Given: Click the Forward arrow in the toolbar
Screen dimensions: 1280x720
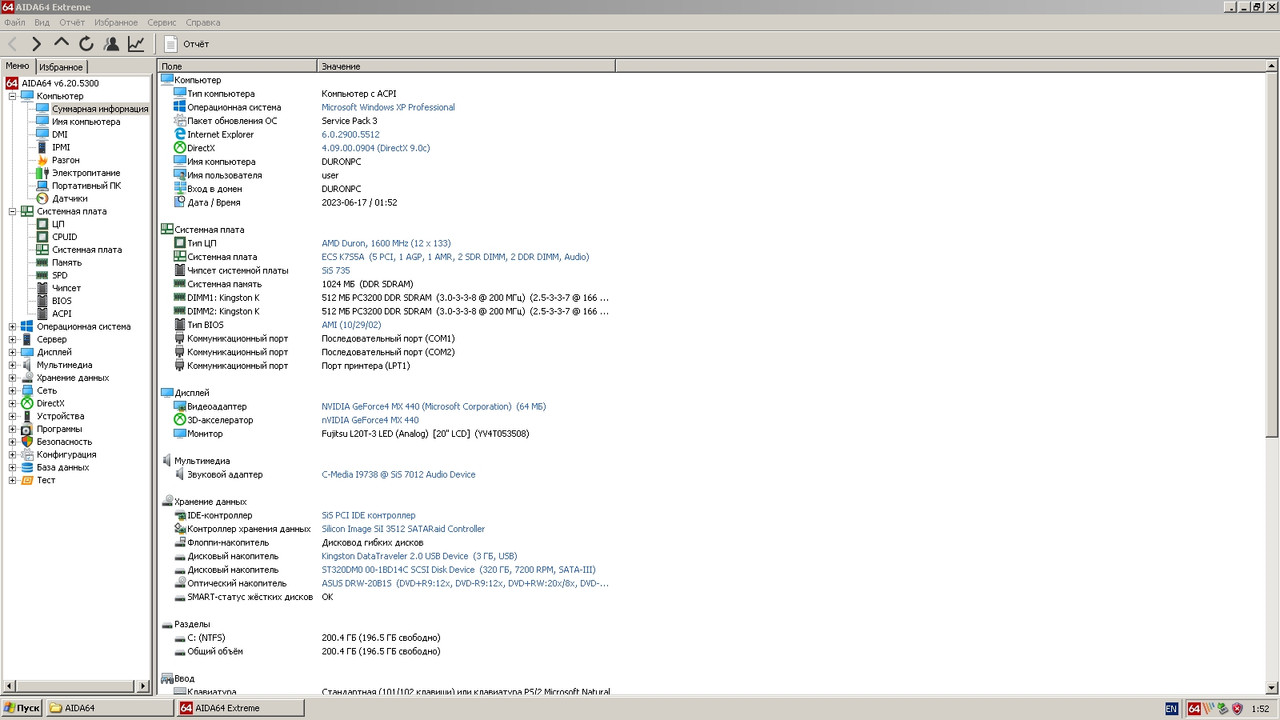Looking at the screenshot, I should pos(37,44).
